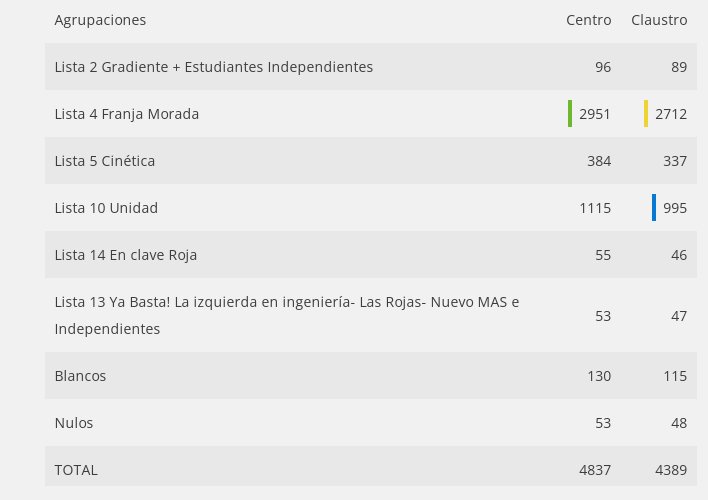Click the Nulos row label
Screen dimensions: 708x500
(74, 423)
